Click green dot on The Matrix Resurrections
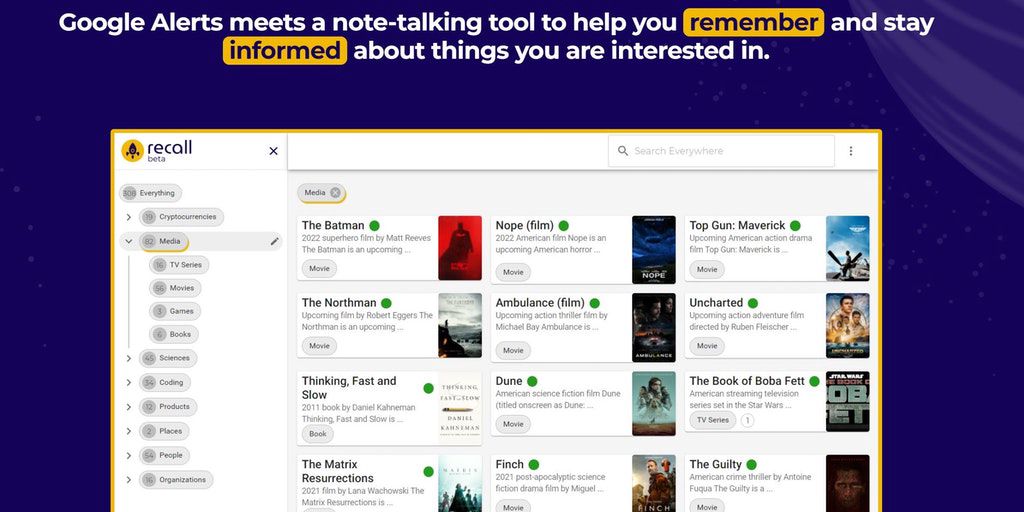Viewport: 1024px width, 512px height. tap(428, 472)
